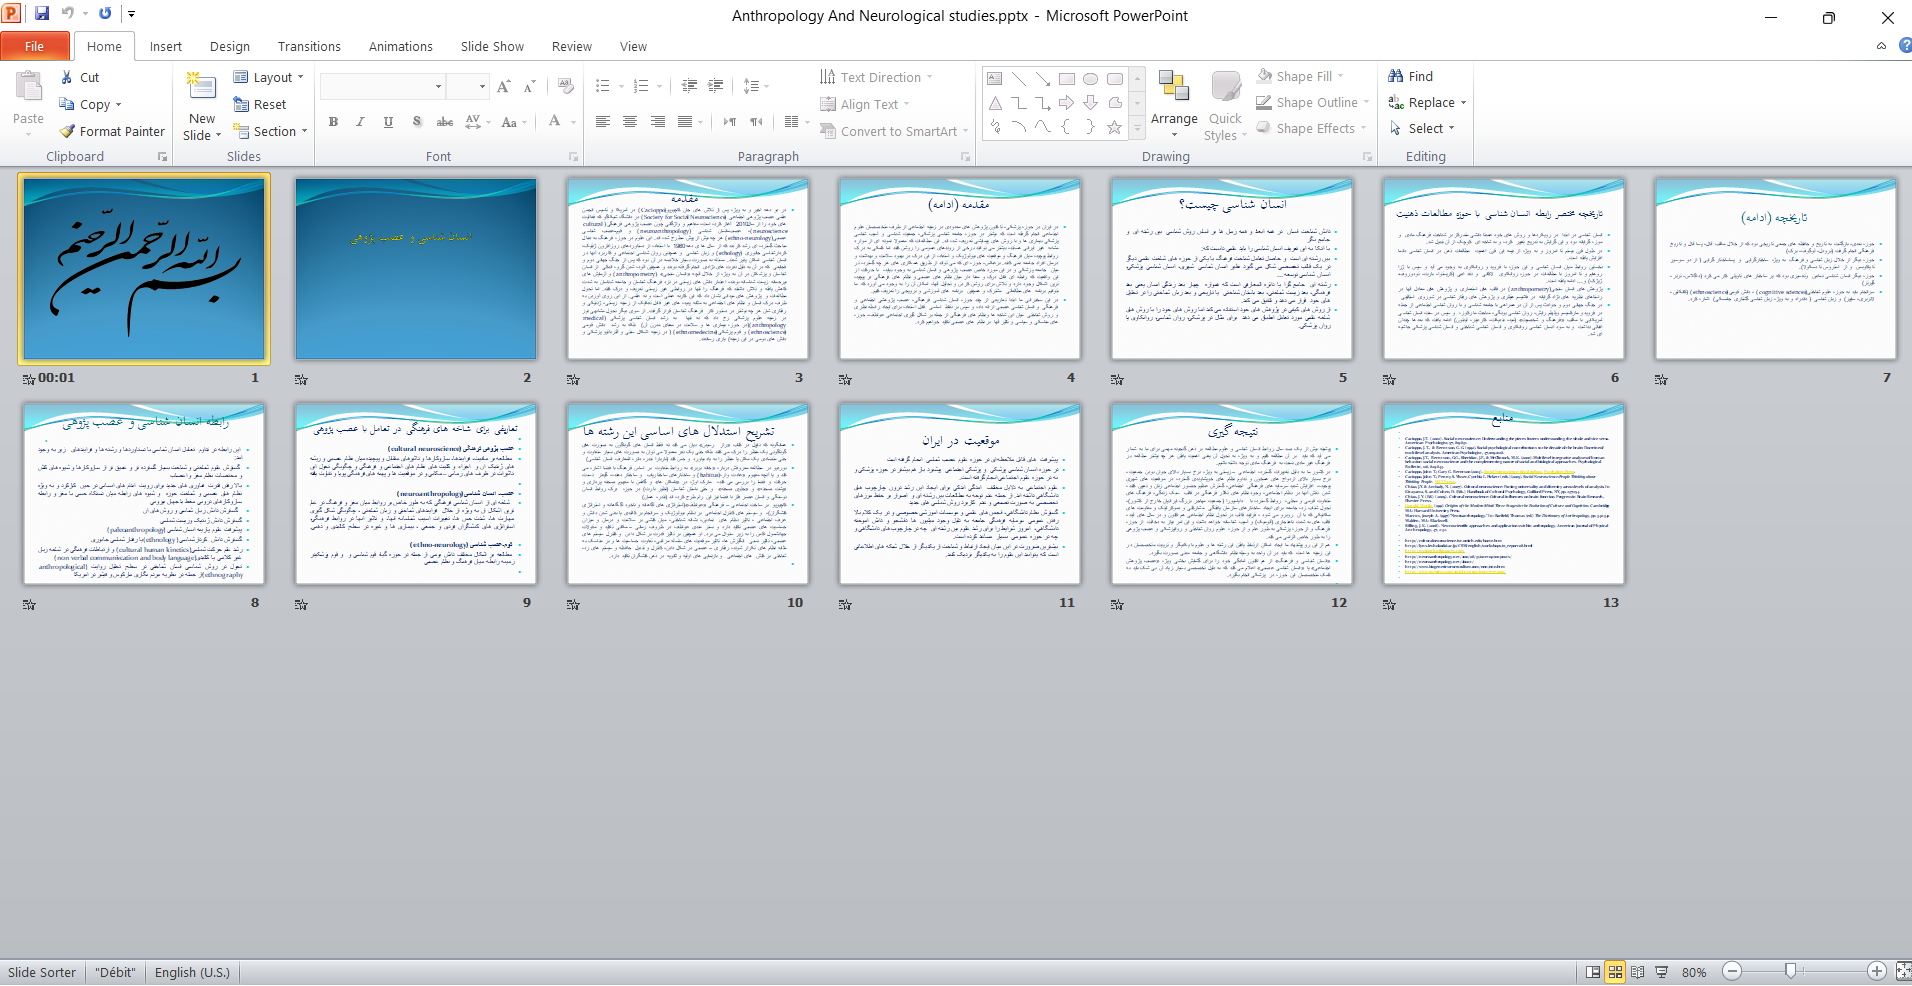
Task: Align text right in paragraph
Action: (x=658, y=122)
